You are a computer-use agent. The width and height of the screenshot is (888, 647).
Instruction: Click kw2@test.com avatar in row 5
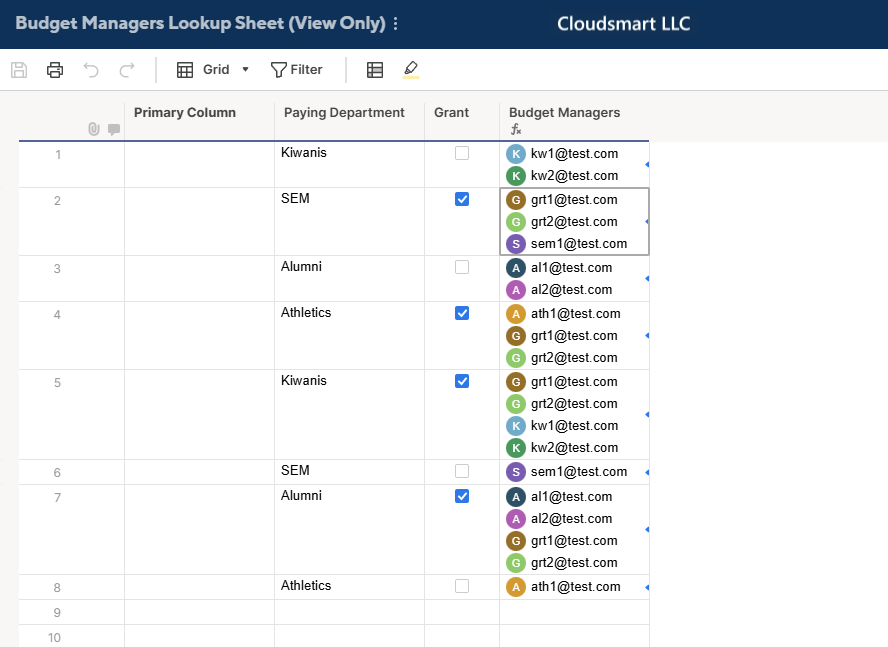tap(516, 448)
